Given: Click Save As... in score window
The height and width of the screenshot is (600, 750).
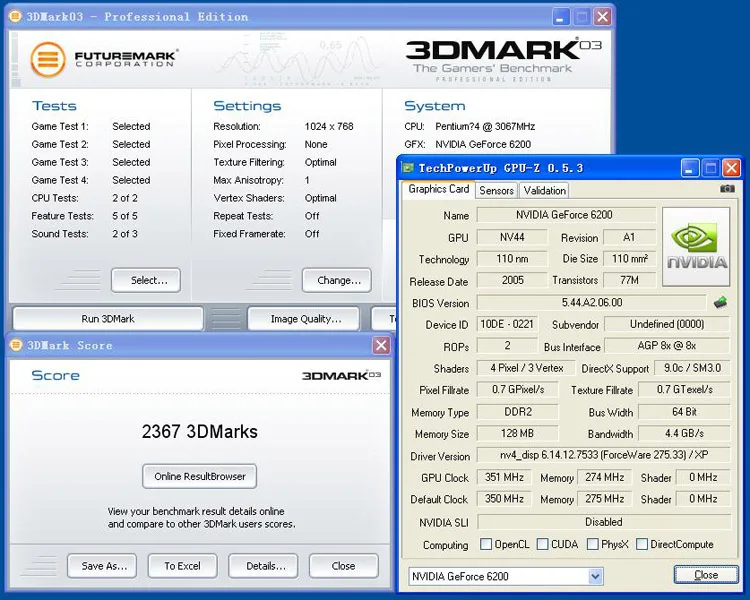Looking at the screenshot, I should click(102, 566).
